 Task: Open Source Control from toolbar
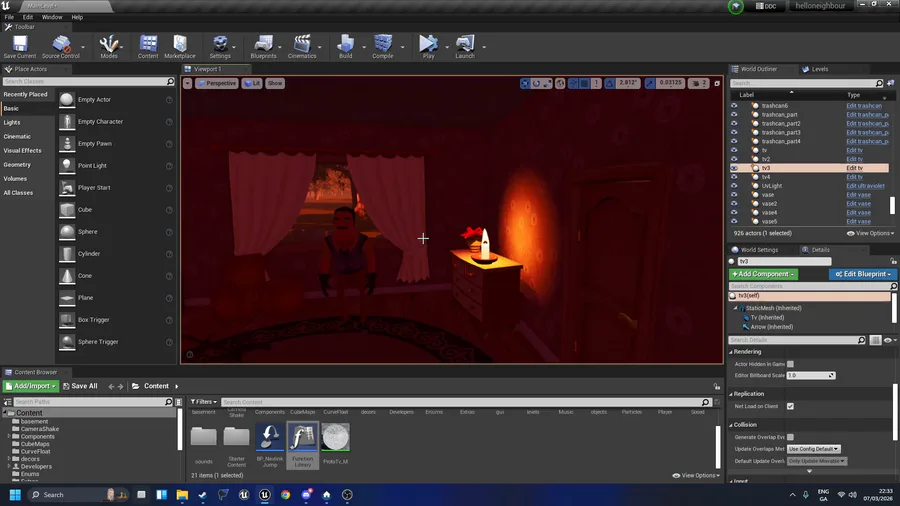61,46
